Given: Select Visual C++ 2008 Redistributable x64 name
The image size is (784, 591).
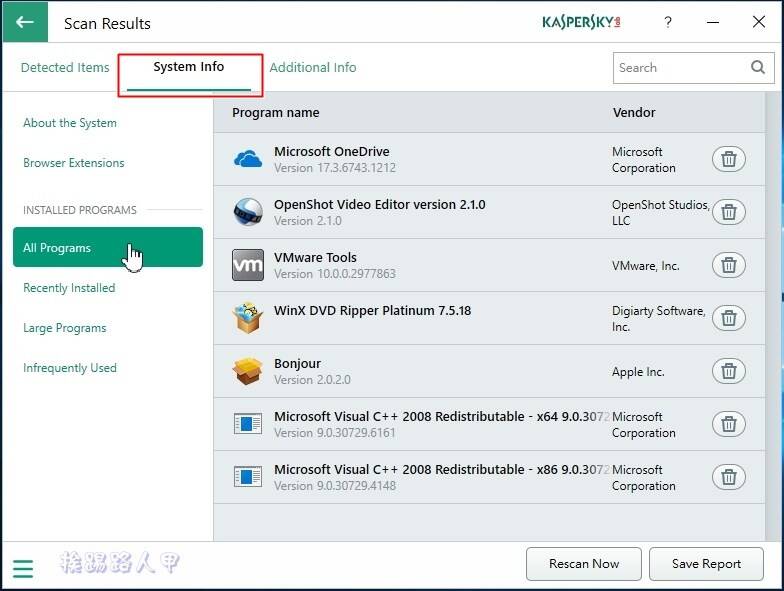Looking at the screenshot, I should tap(442, 416).
